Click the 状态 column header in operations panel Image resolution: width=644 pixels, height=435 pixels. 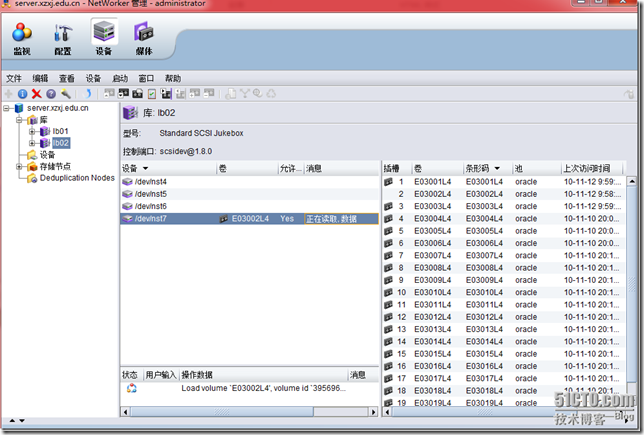point(131,375)
